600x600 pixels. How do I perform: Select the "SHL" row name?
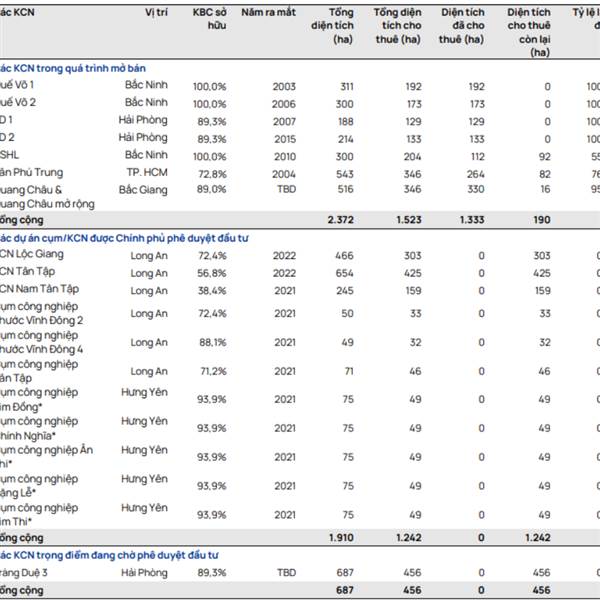9,155
